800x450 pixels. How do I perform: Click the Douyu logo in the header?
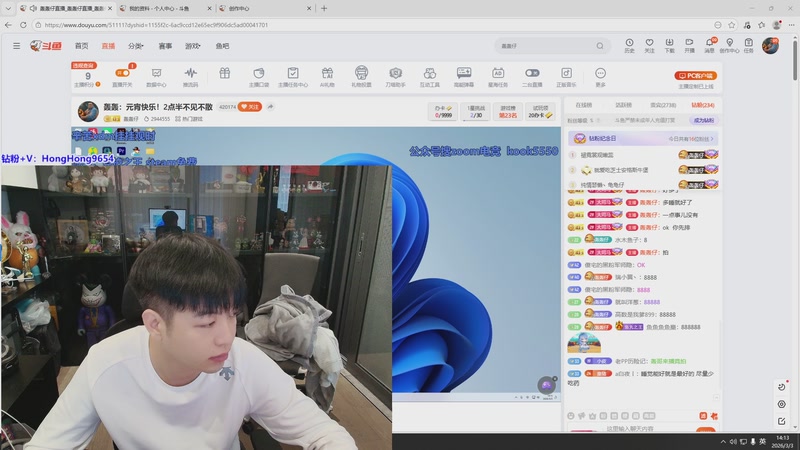[45, 46]
